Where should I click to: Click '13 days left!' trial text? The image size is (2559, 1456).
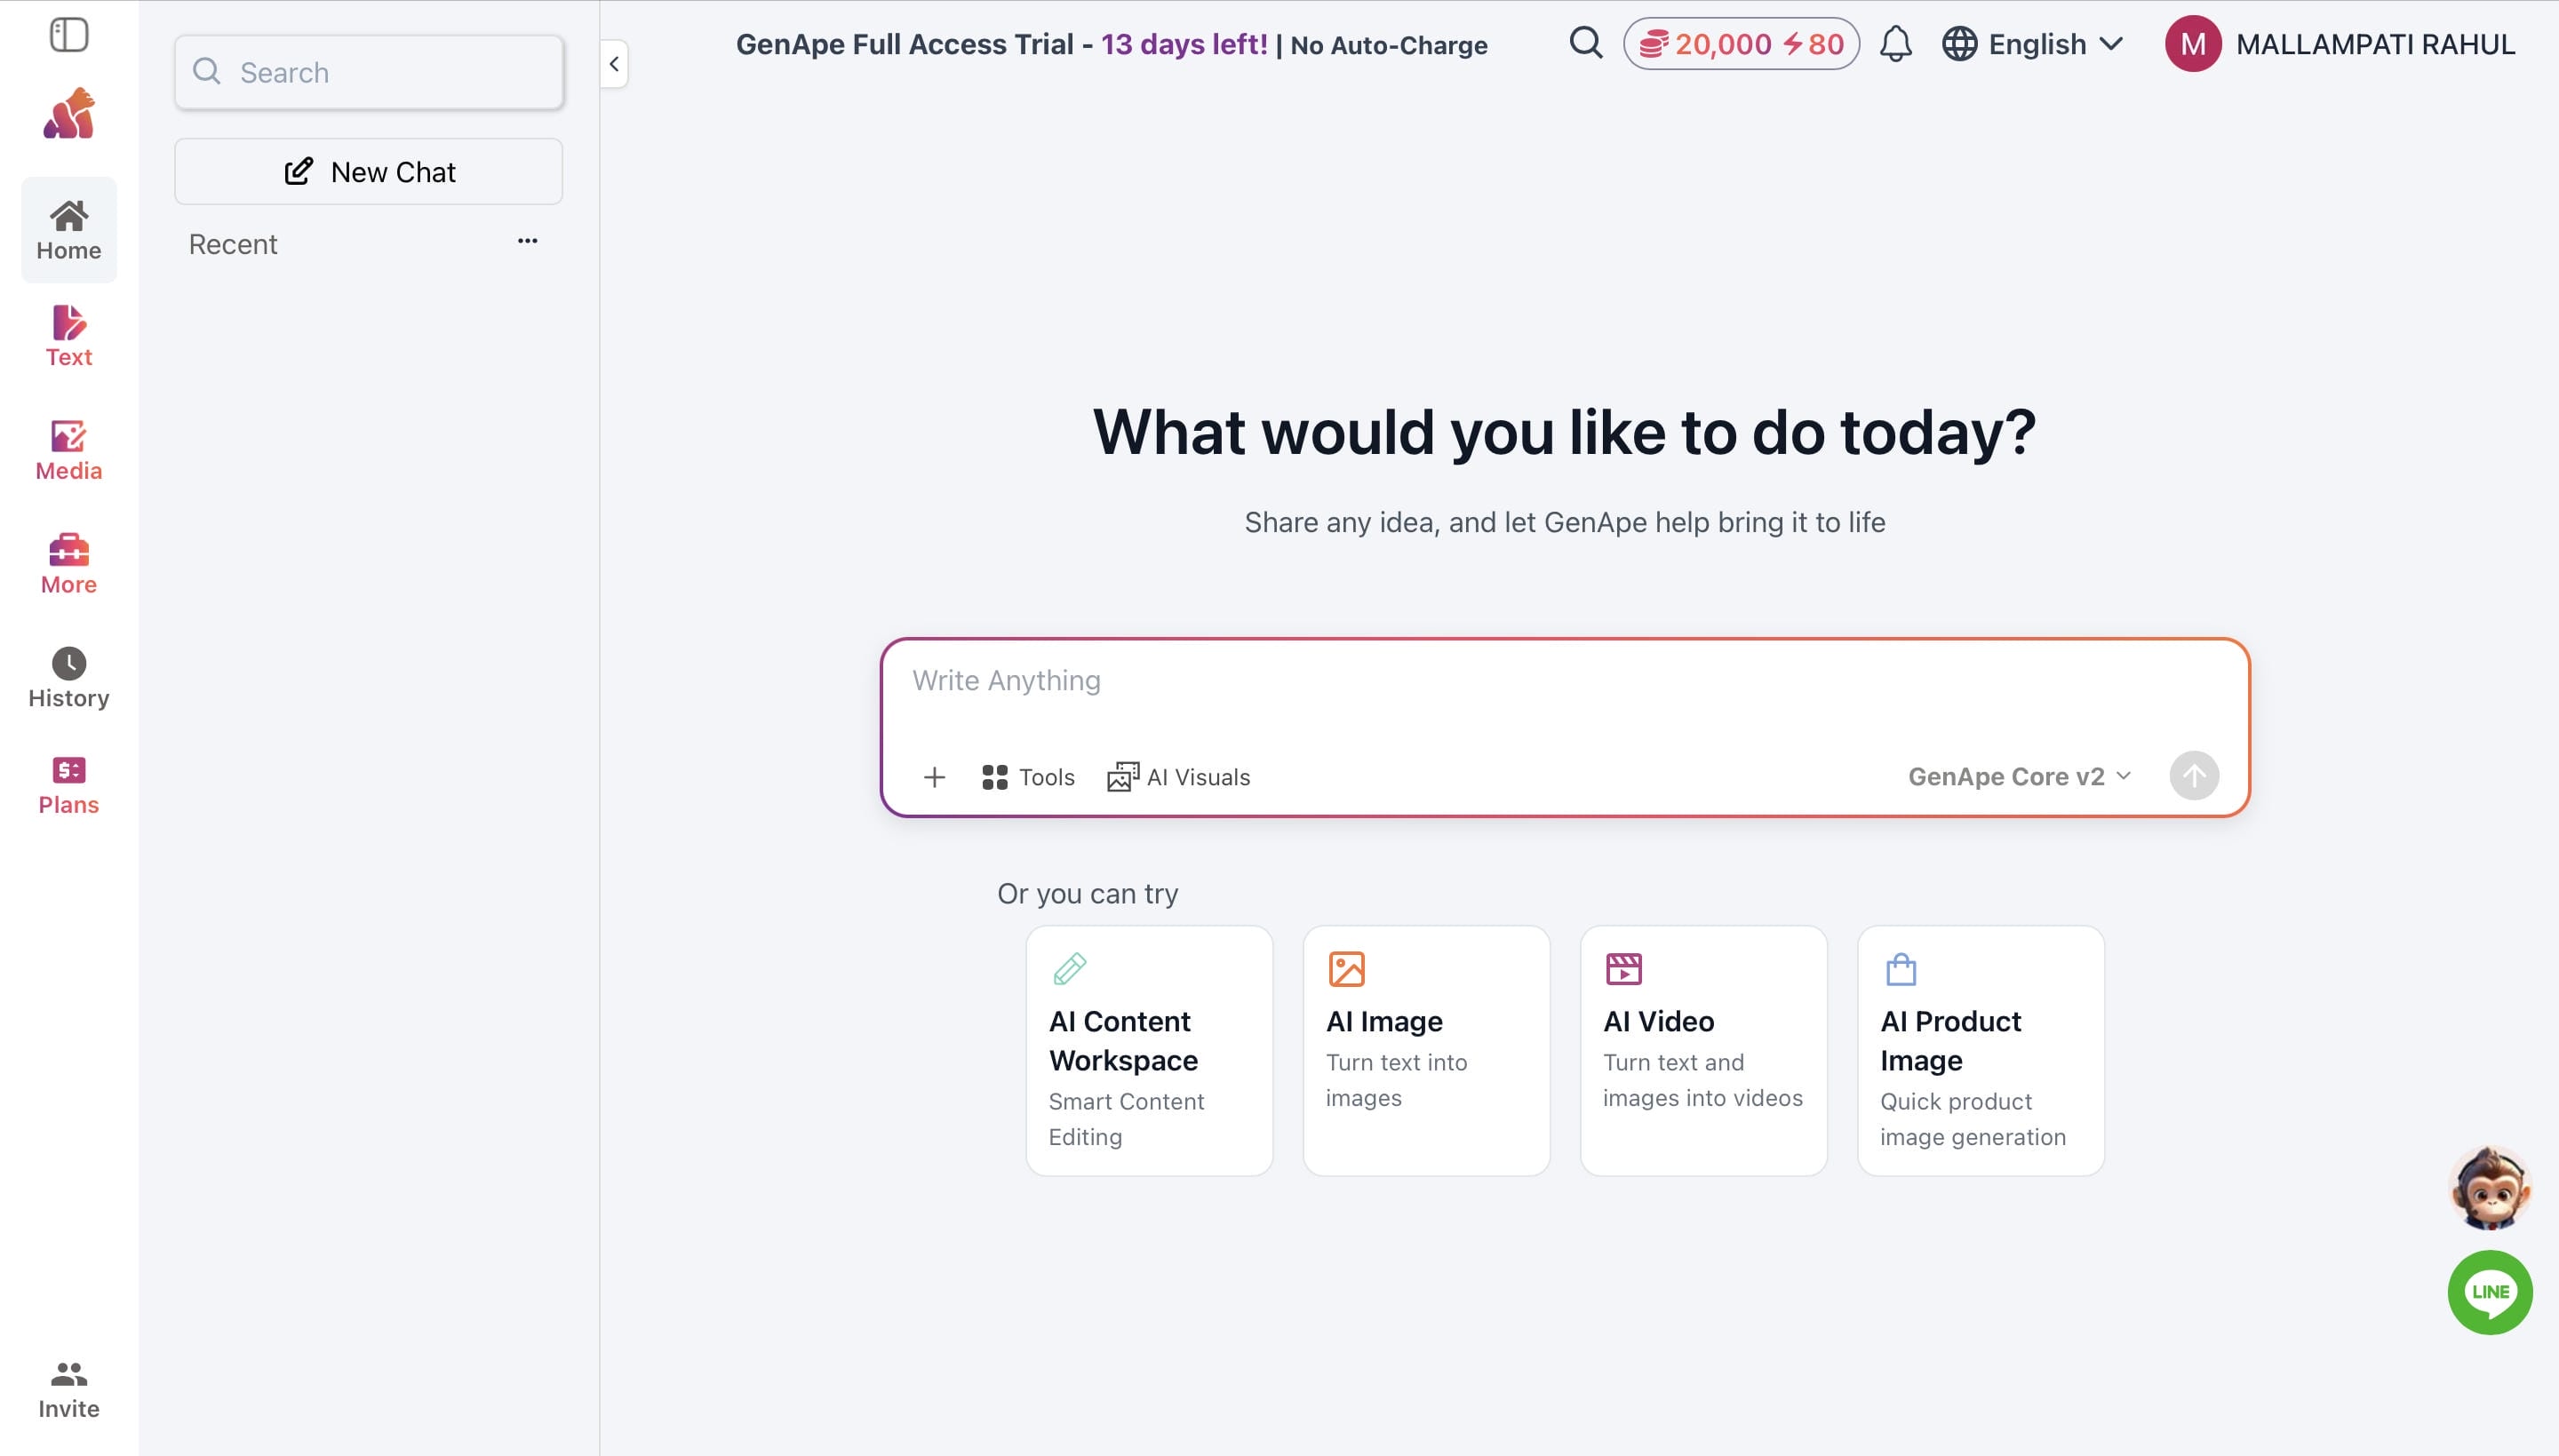click(1184, 44)
